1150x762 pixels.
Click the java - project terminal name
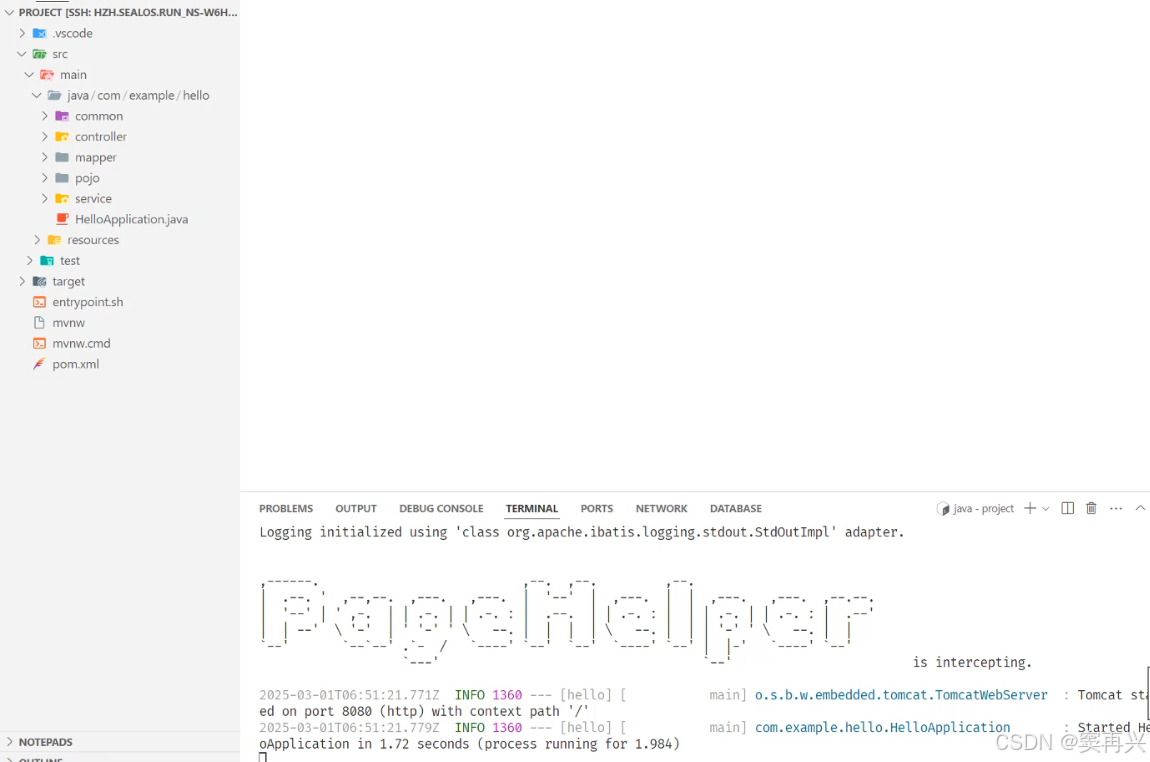[x=984, y=508]
